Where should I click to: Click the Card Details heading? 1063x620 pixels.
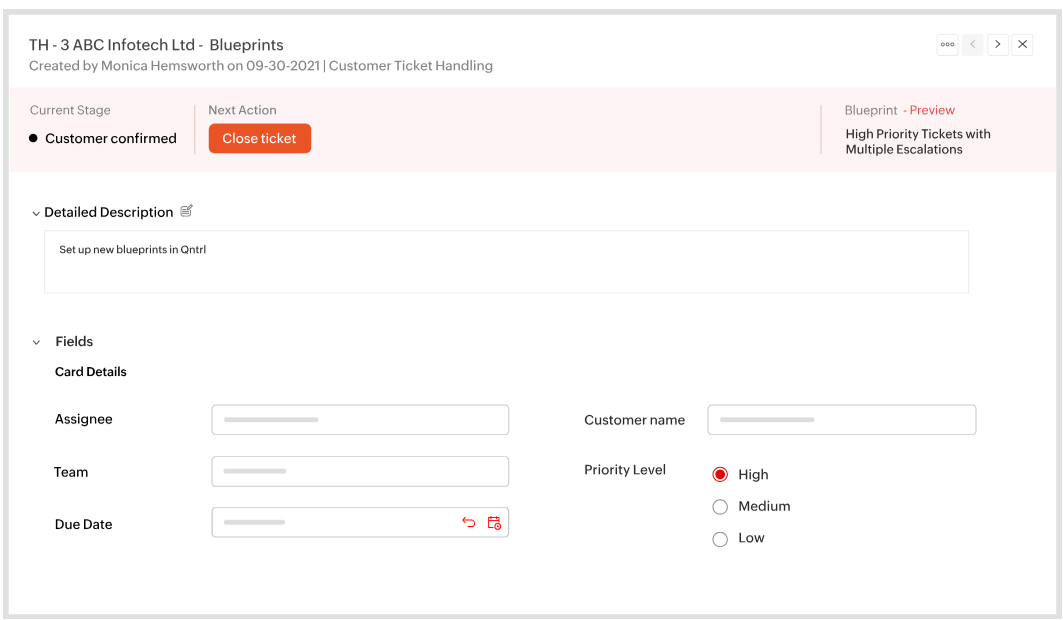click(x=91, y=372)
